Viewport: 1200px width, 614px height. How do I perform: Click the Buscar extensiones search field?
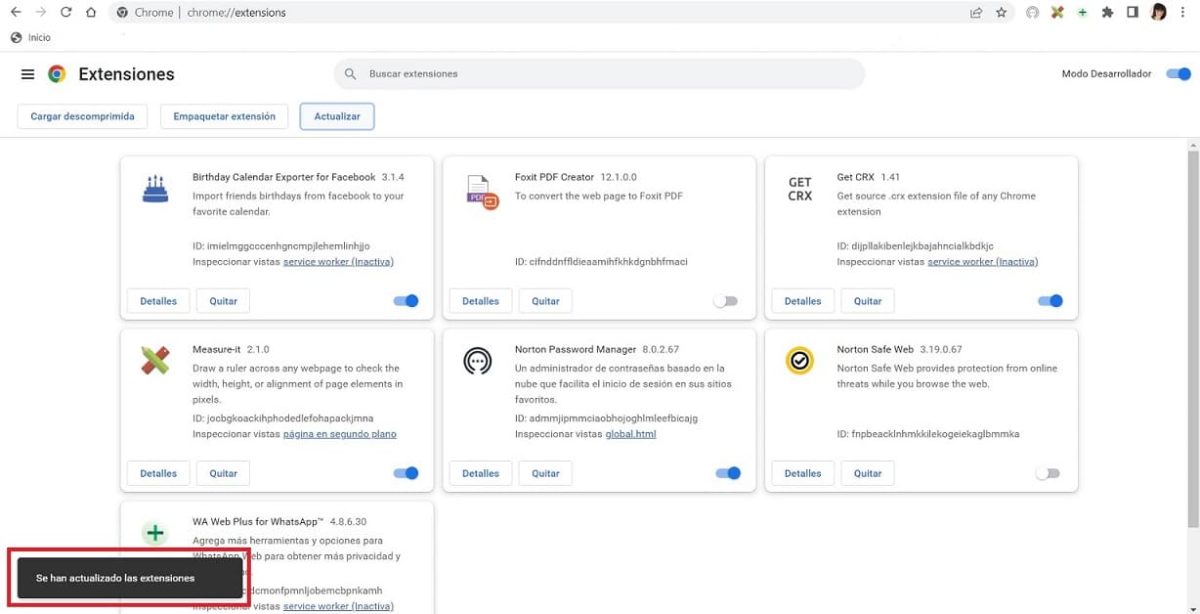tap(600, 74)
